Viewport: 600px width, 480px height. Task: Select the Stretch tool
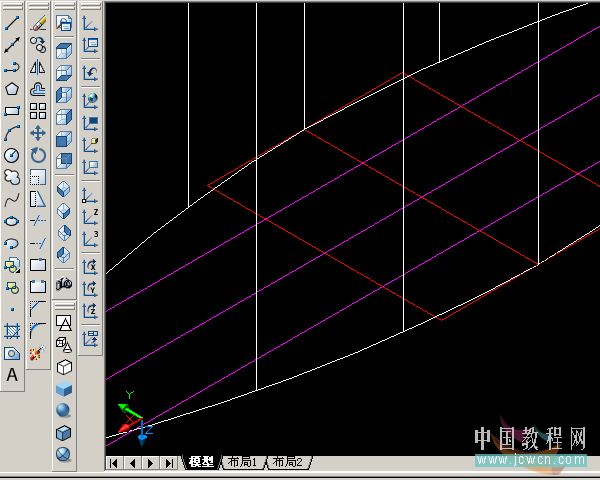(38, 199)
